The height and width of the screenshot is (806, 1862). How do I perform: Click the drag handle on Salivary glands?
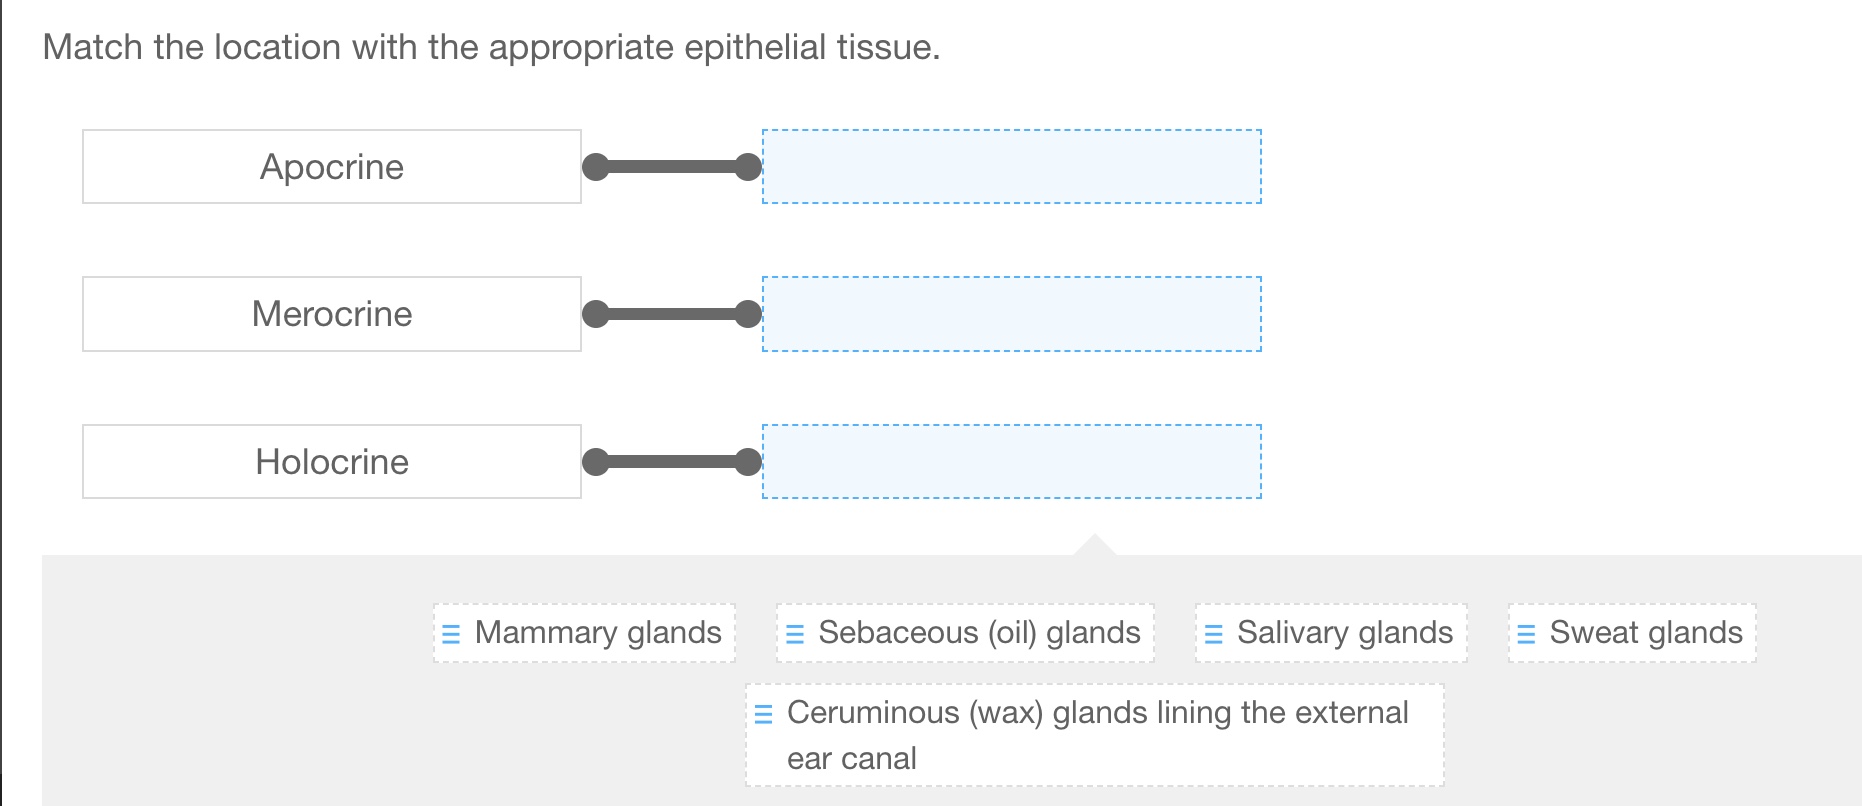[x=1213, y=633]
